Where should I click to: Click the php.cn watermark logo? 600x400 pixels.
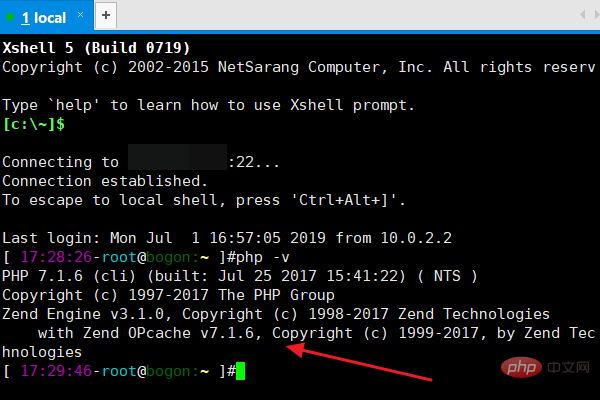(546, 370)
